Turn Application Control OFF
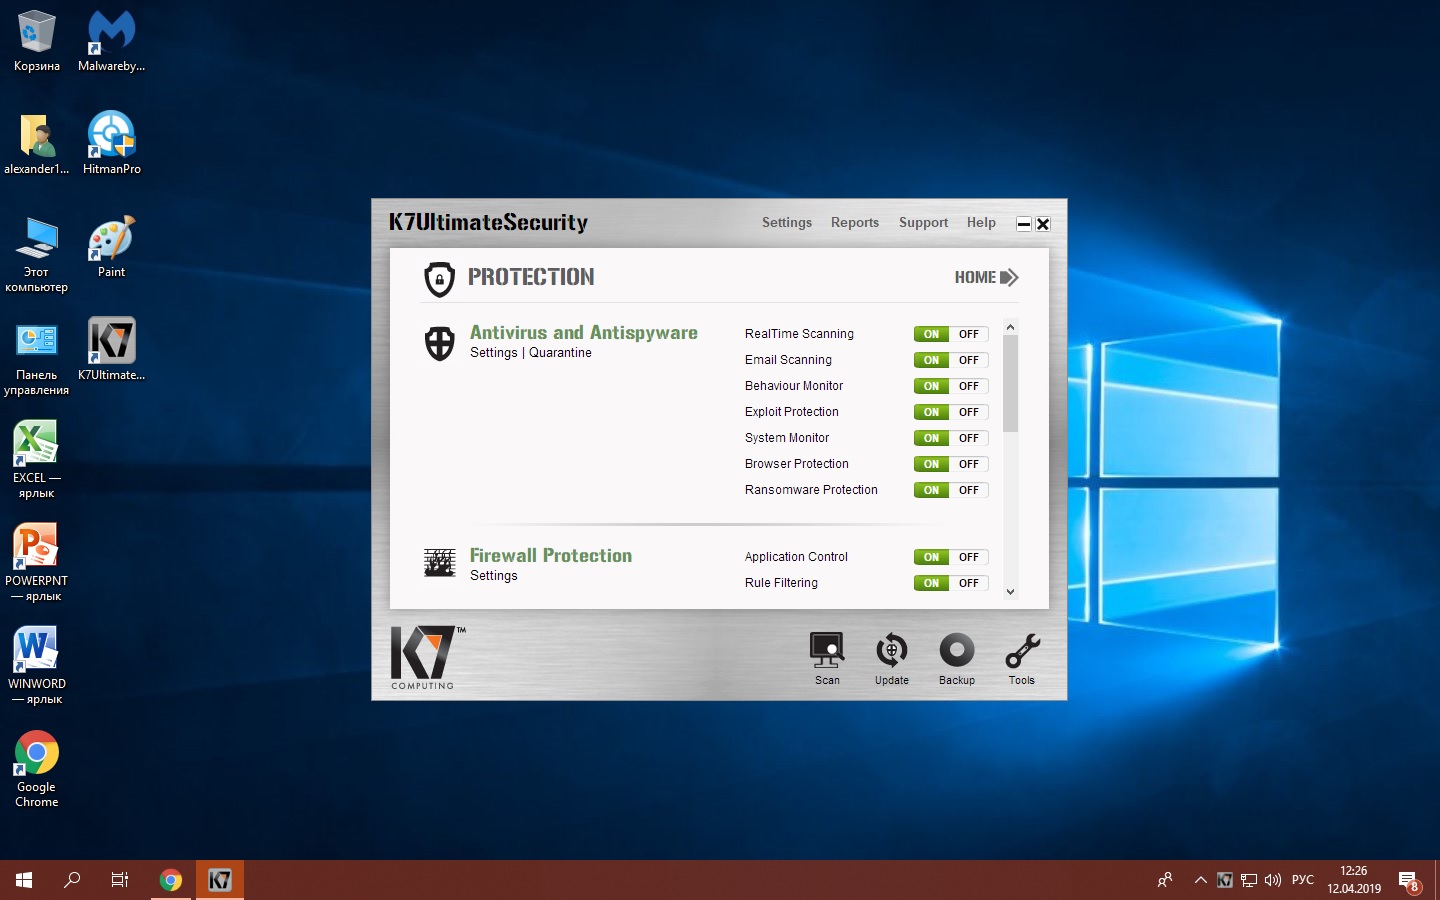1440x900 pixels. click(969, 557)
